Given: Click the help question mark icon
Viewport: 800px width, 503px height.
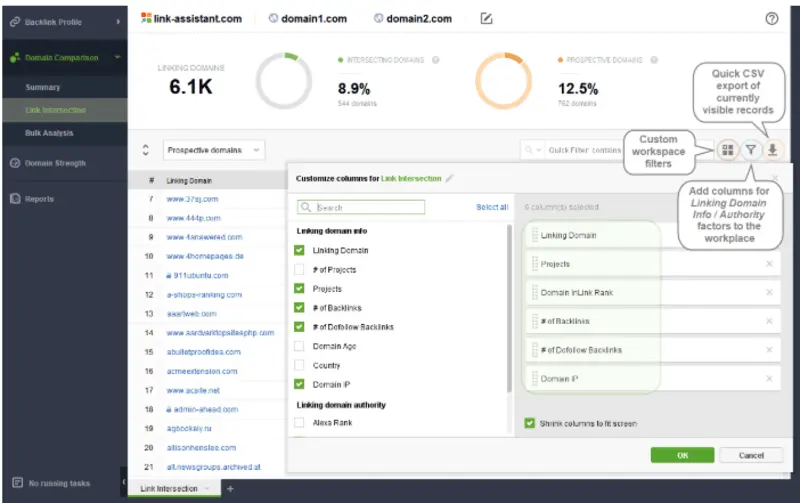Looking at the screenshot, I should [771, 19].
